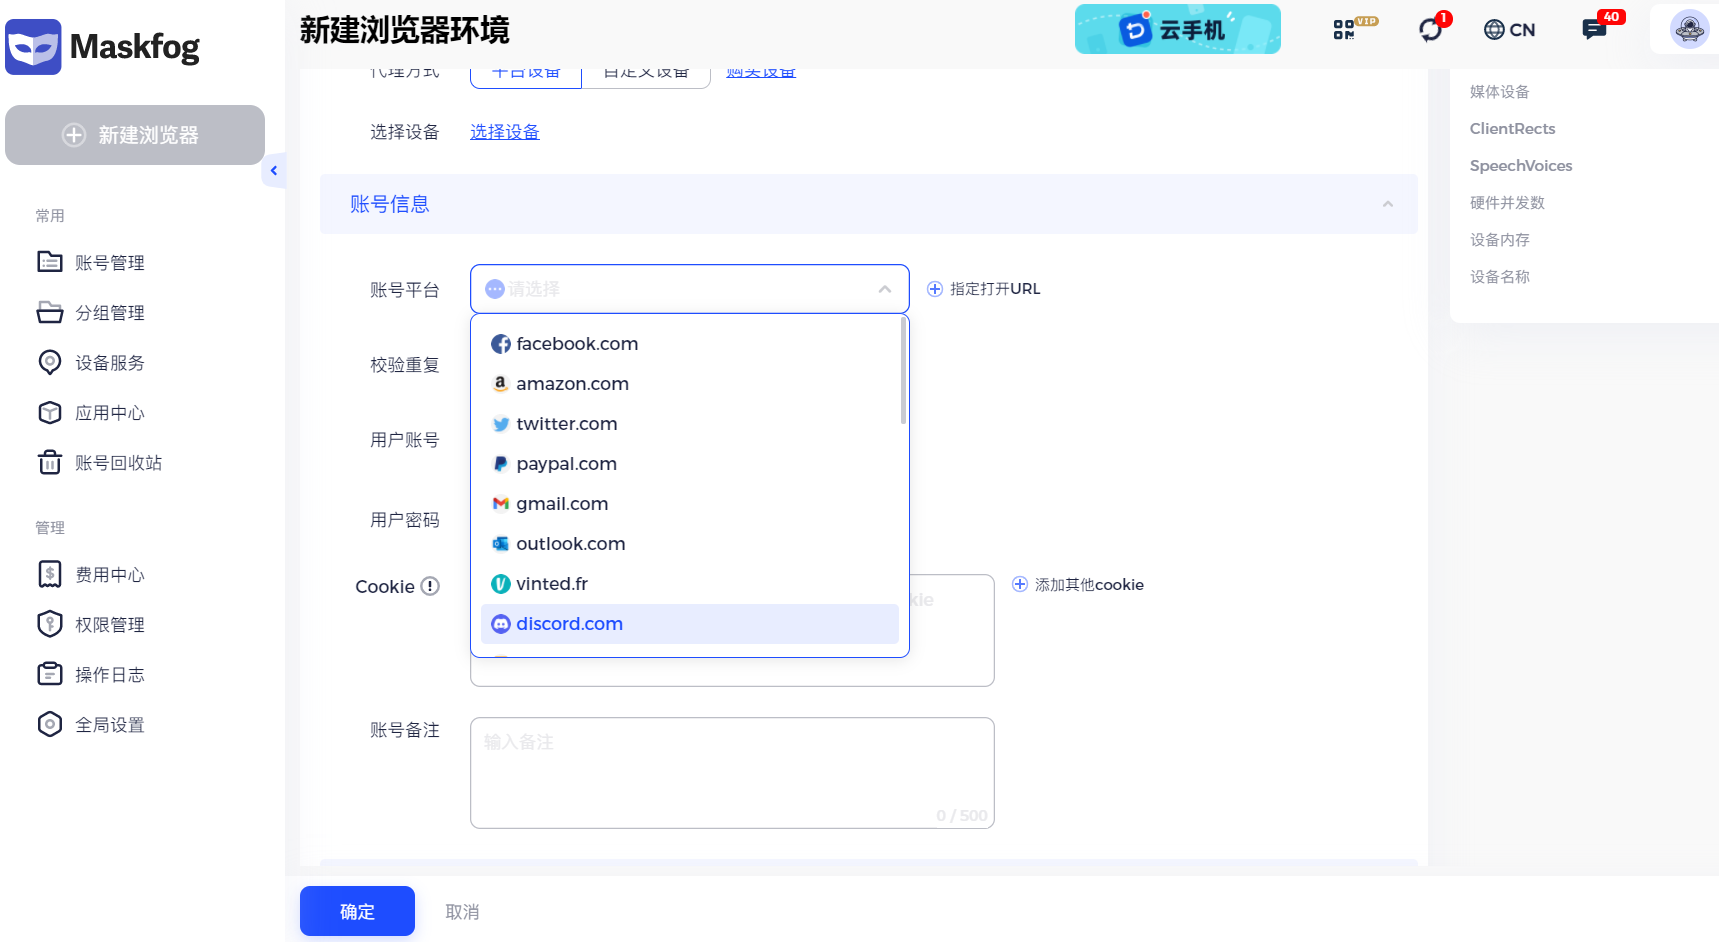The image size is (1719, 942).
Task: Collapse the sidebar with the arrow handle
Action: pos(274,171)
